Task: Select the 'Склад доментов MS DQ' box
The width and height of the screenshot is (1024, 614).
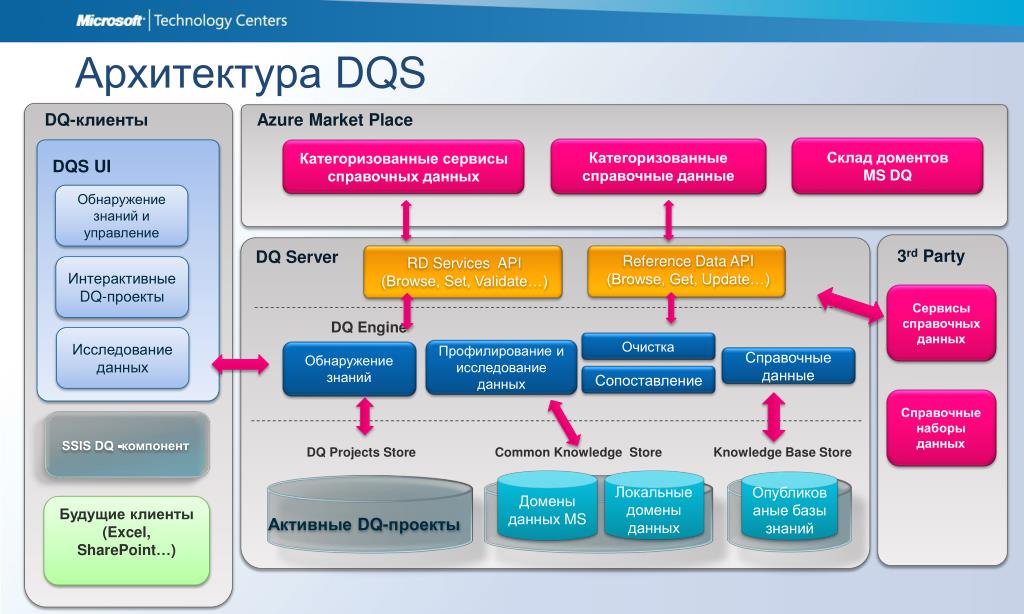Action: pos(887,166)
